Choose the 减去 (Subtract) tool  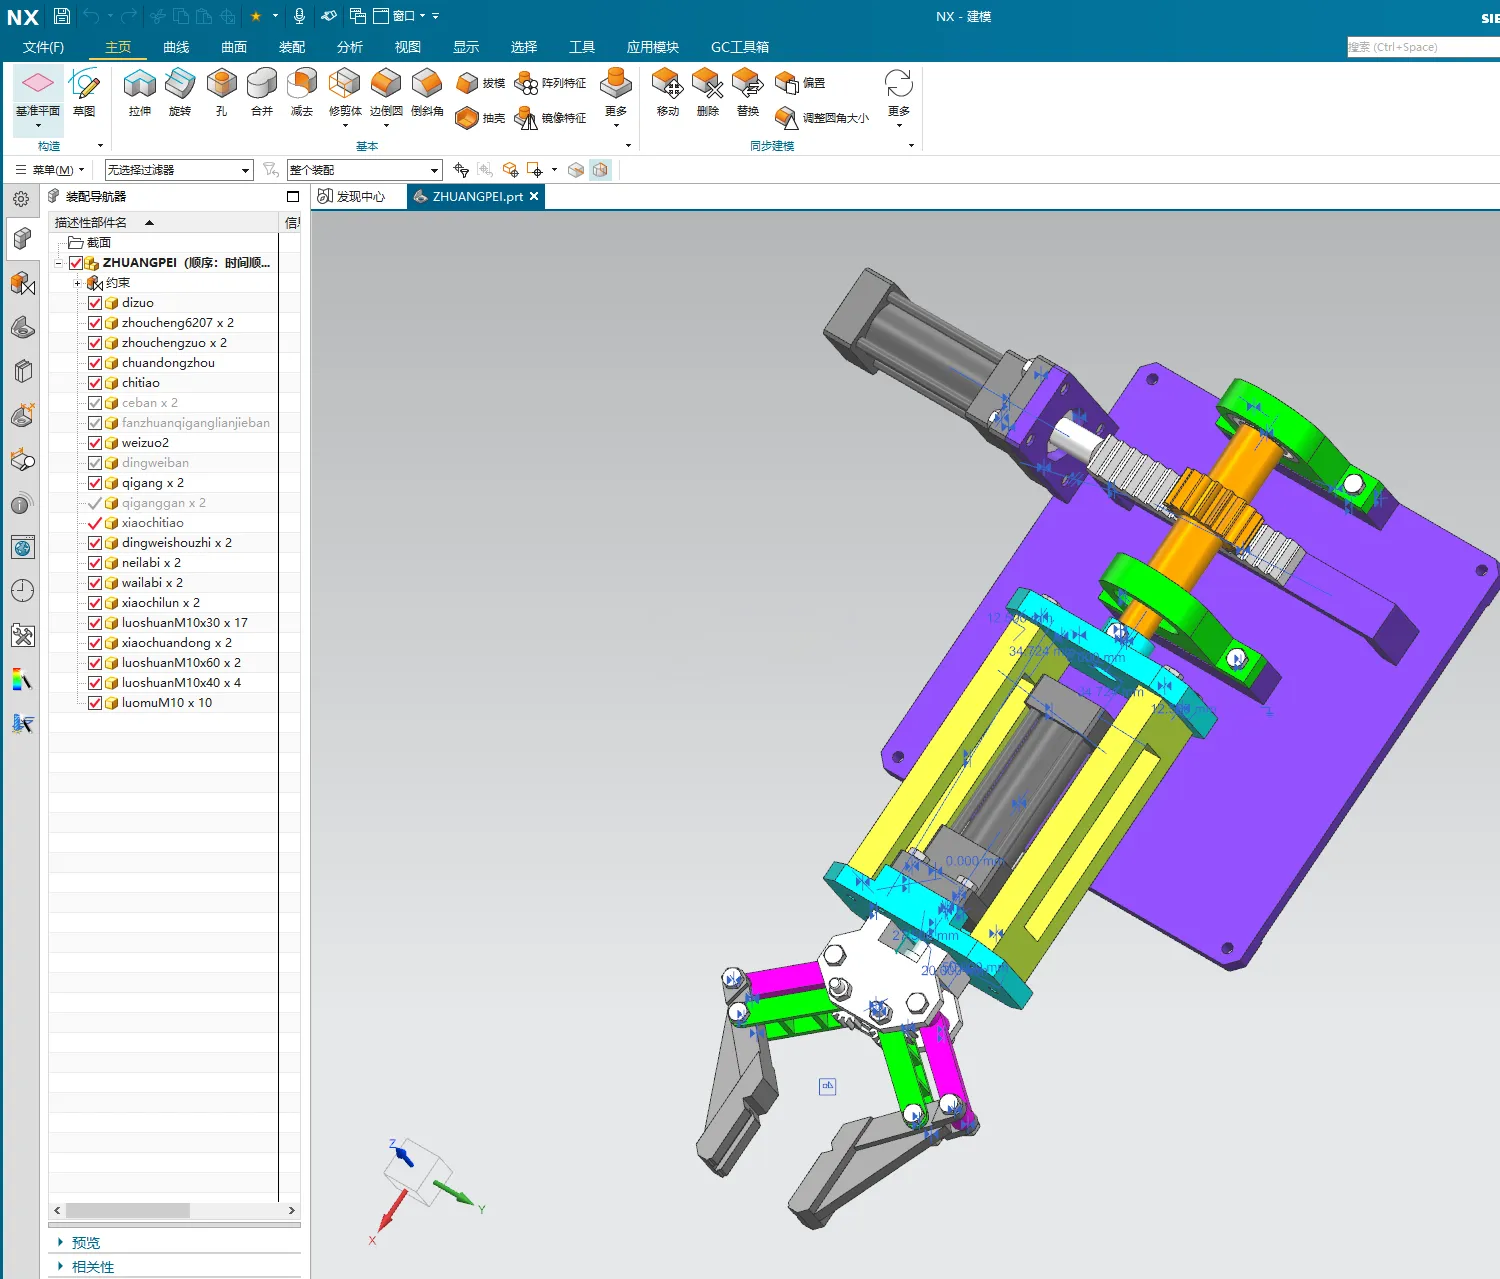pos(302,93)
